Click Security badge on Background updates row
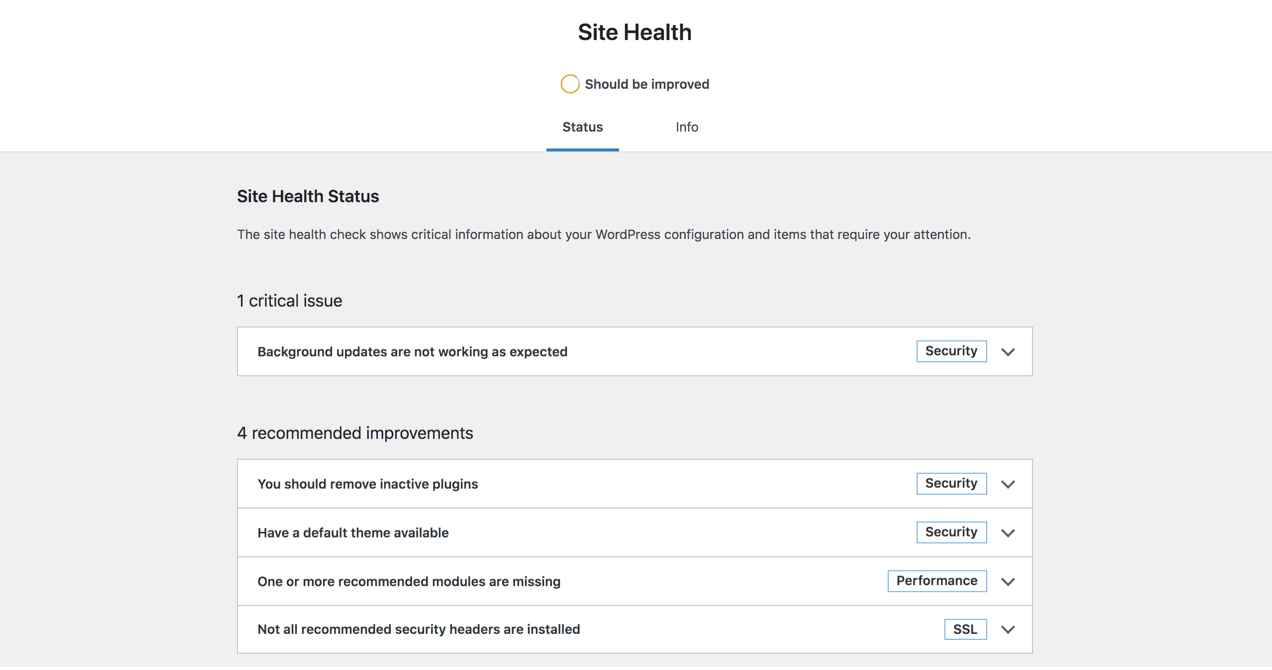Screen dimensions: 1272x670 click(x=951, y=351)
